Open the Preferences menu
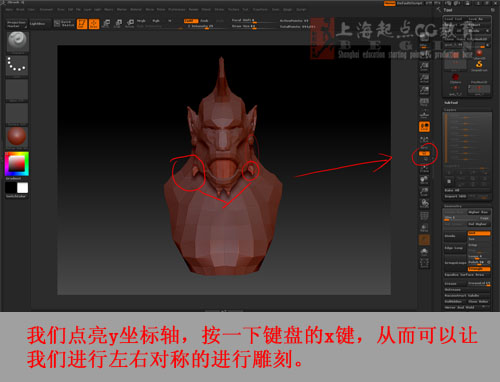The width and height of the screenshot is (500, 382). tap(177, 9)
